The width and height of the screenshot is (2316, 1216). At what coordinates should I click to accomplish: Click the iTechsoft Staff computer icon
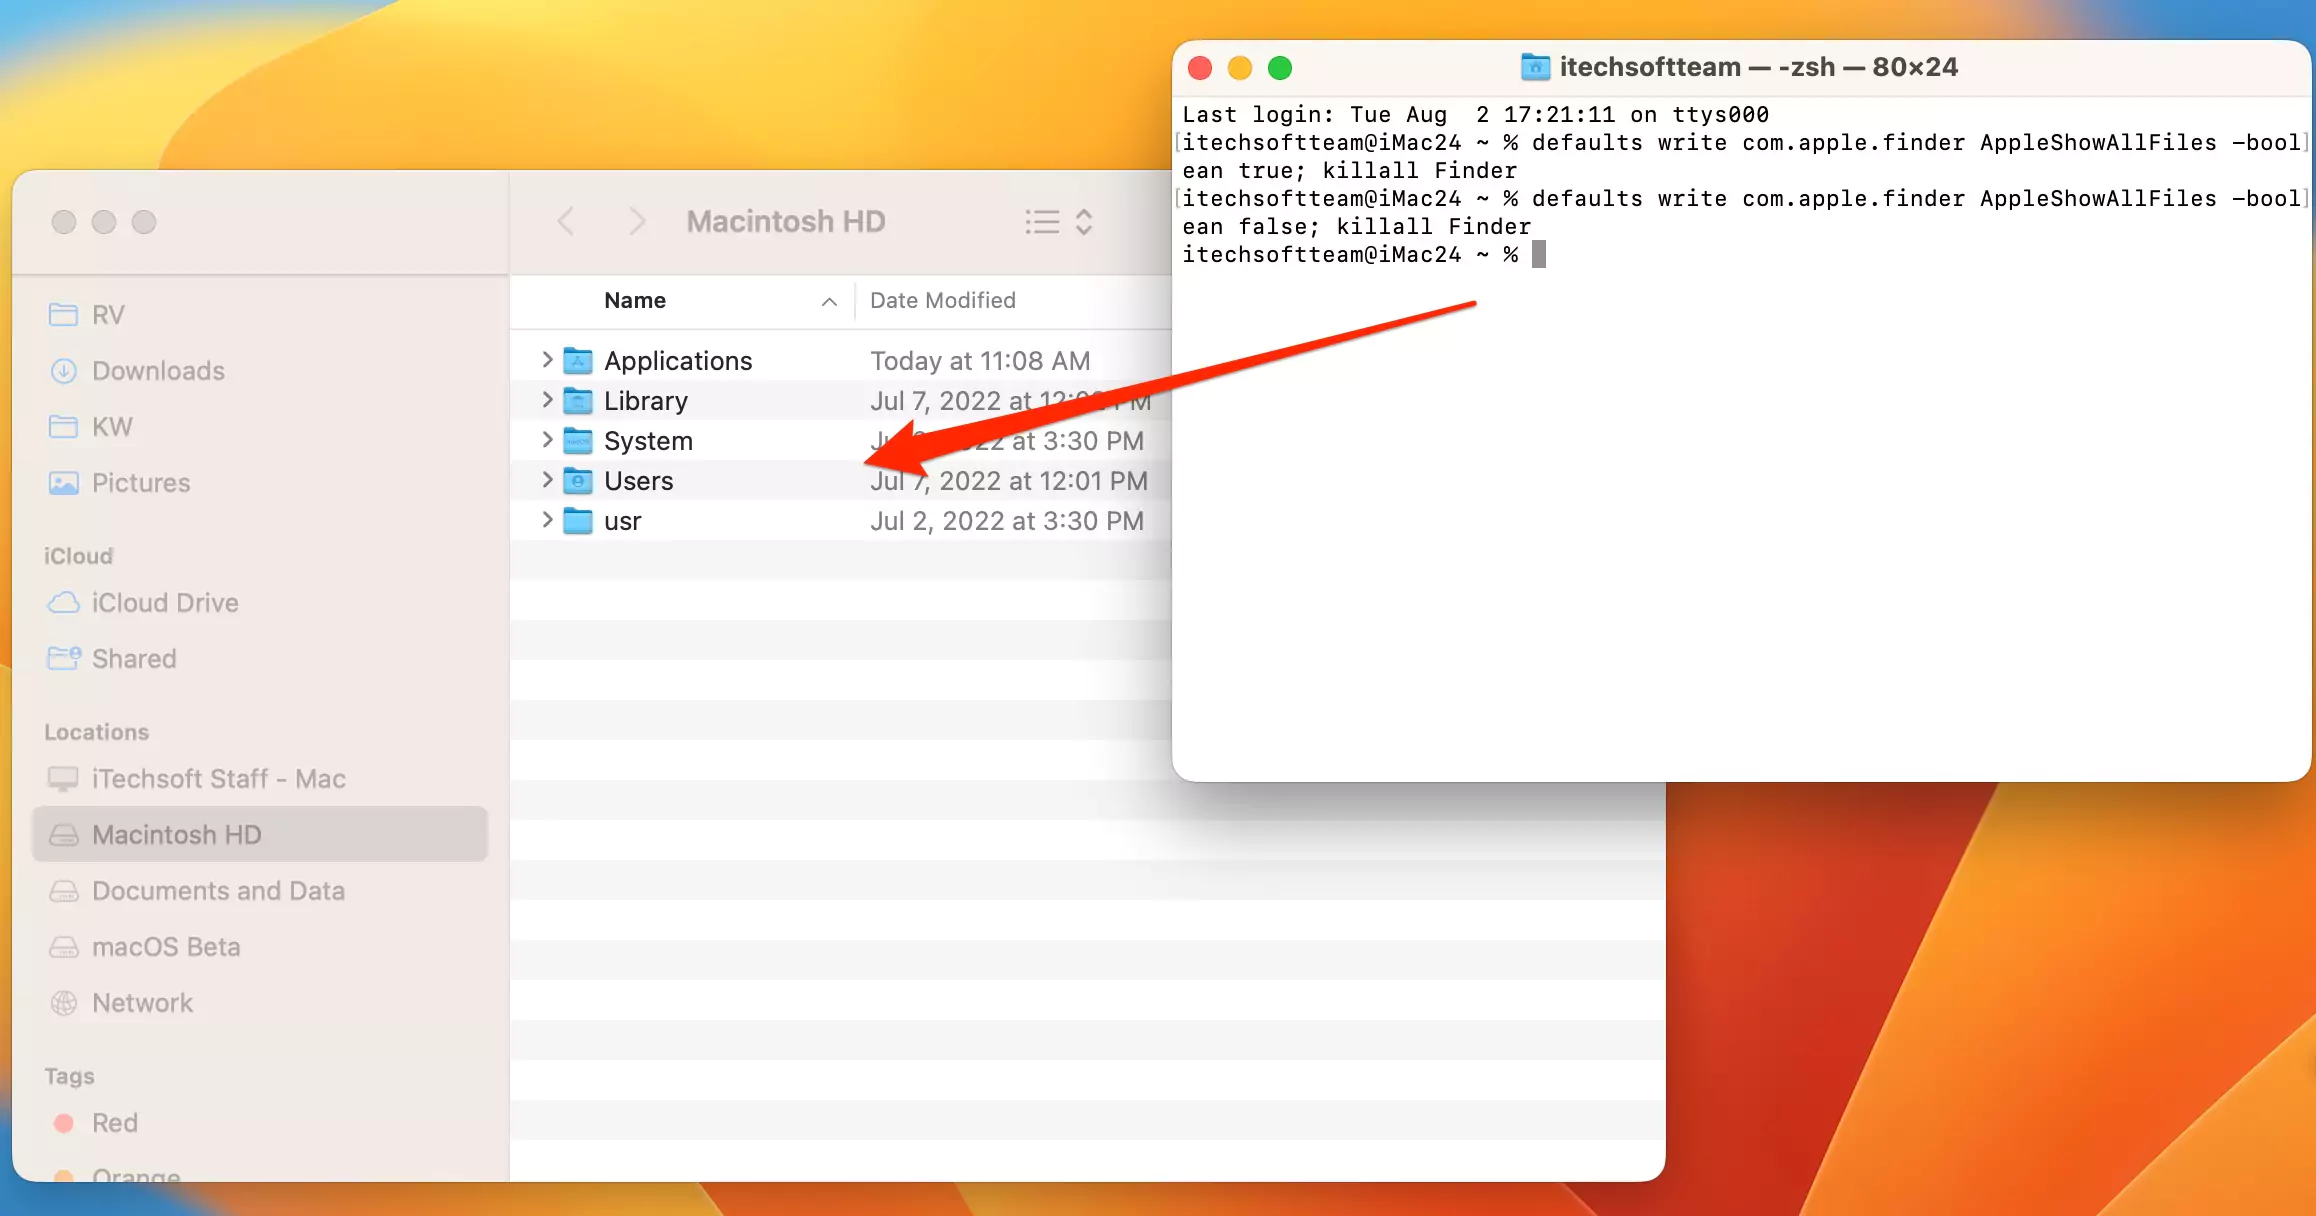point(64,779)
